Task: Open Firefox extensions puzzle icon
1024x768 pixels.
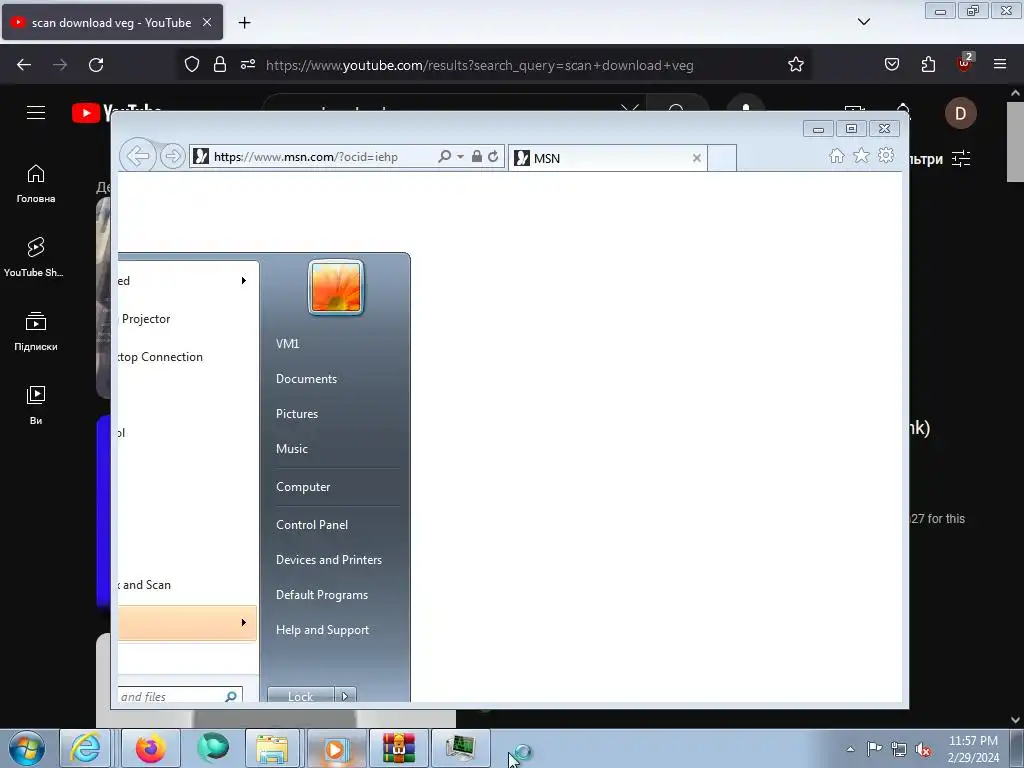Action: click(x=928, y=64)
